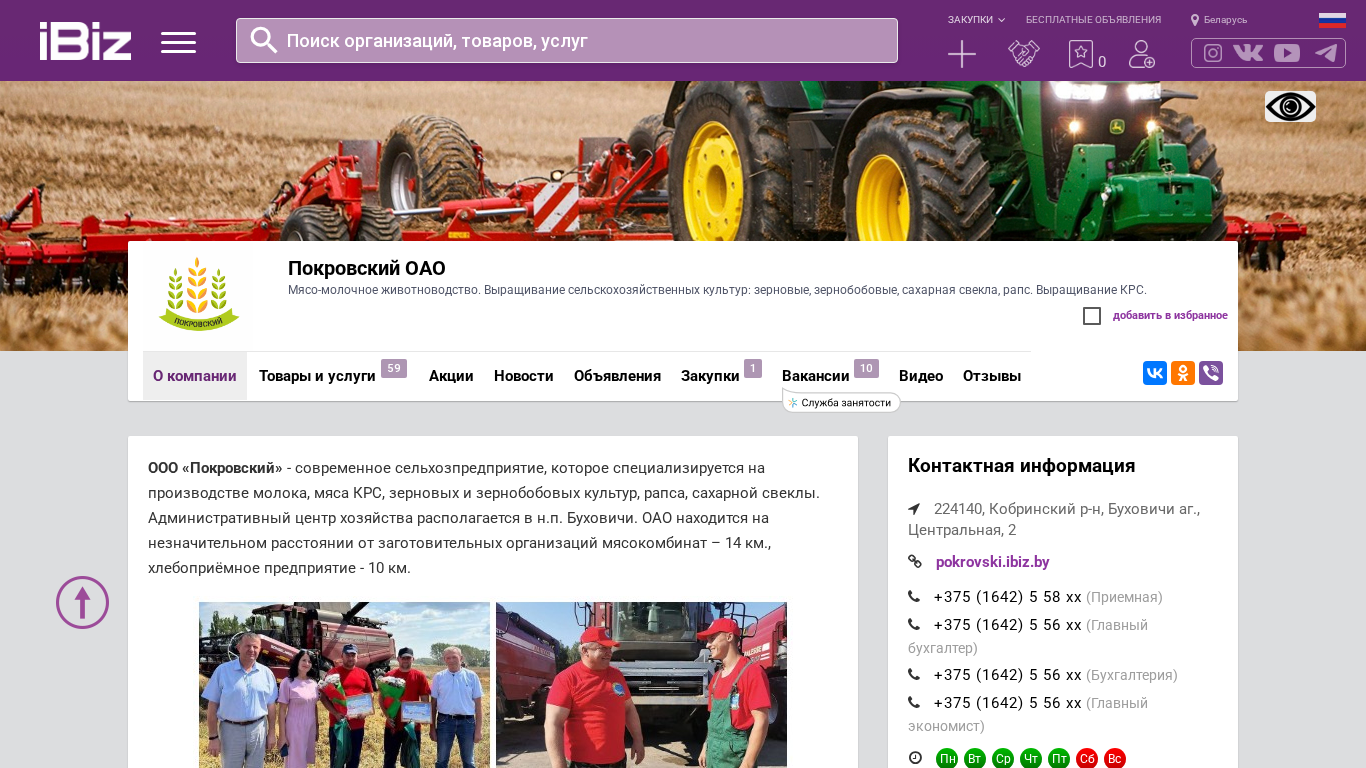The width and height of the screenshot is (1366, 768).
Task: Click the plus add icon in header
Action: click(962, 54)
